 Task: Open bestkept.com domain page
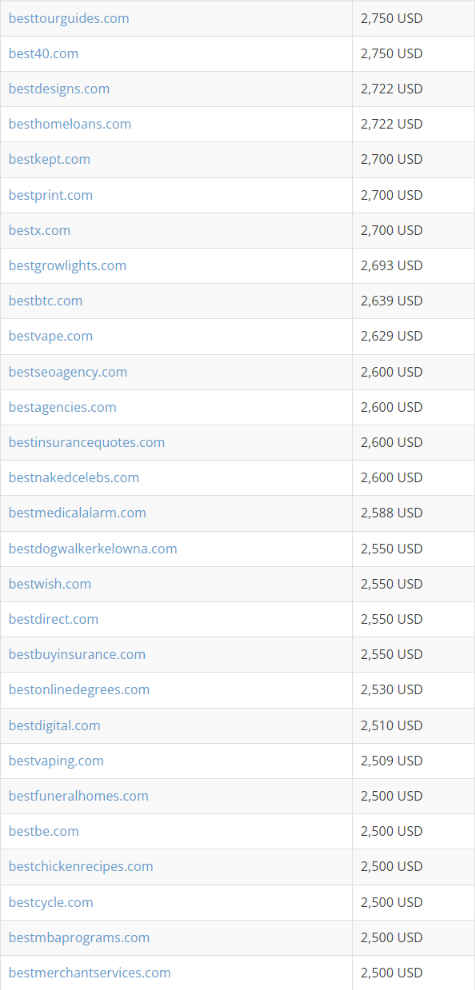click(x=49, y=160)
